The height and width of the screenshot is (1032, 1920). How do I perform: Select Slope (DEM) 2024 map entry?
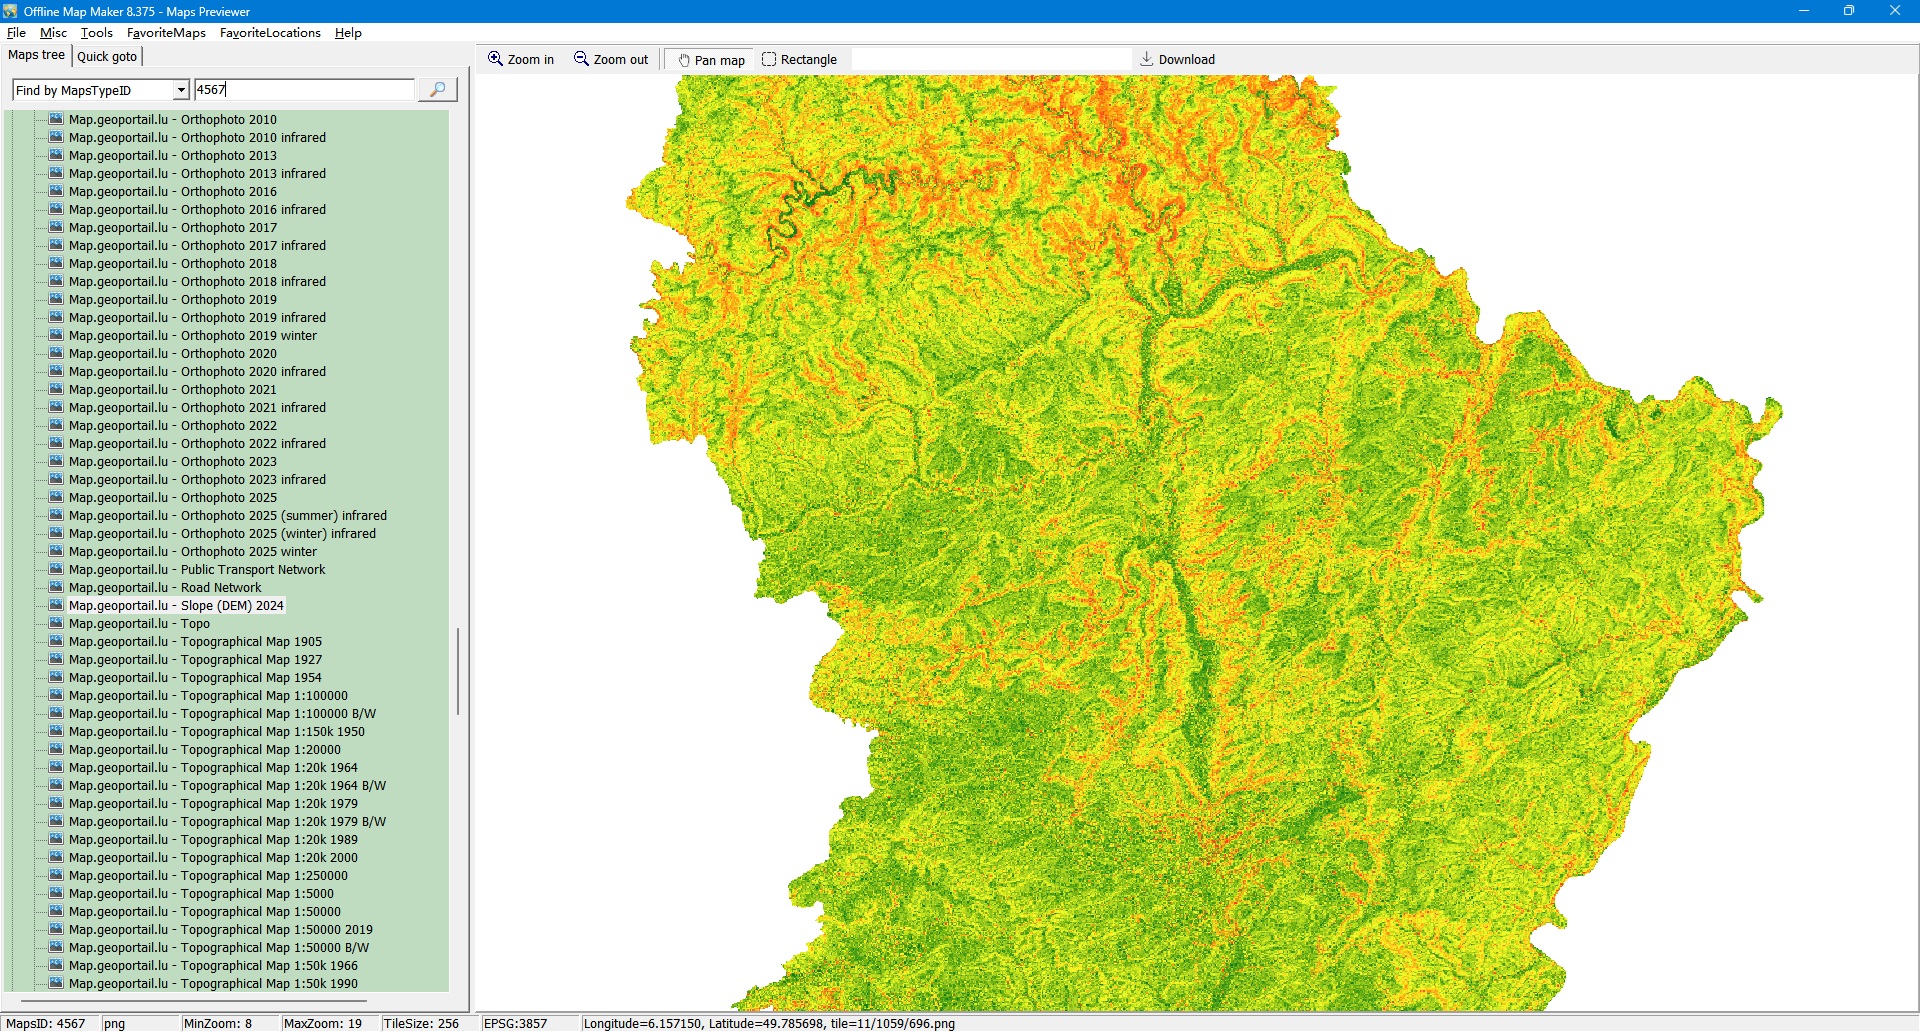coord(176,605)
